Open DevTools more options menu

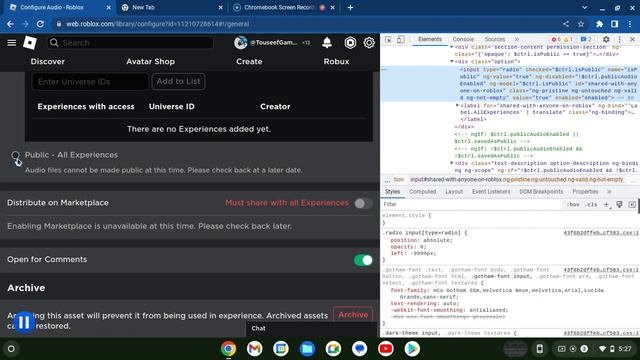point(620,40)
